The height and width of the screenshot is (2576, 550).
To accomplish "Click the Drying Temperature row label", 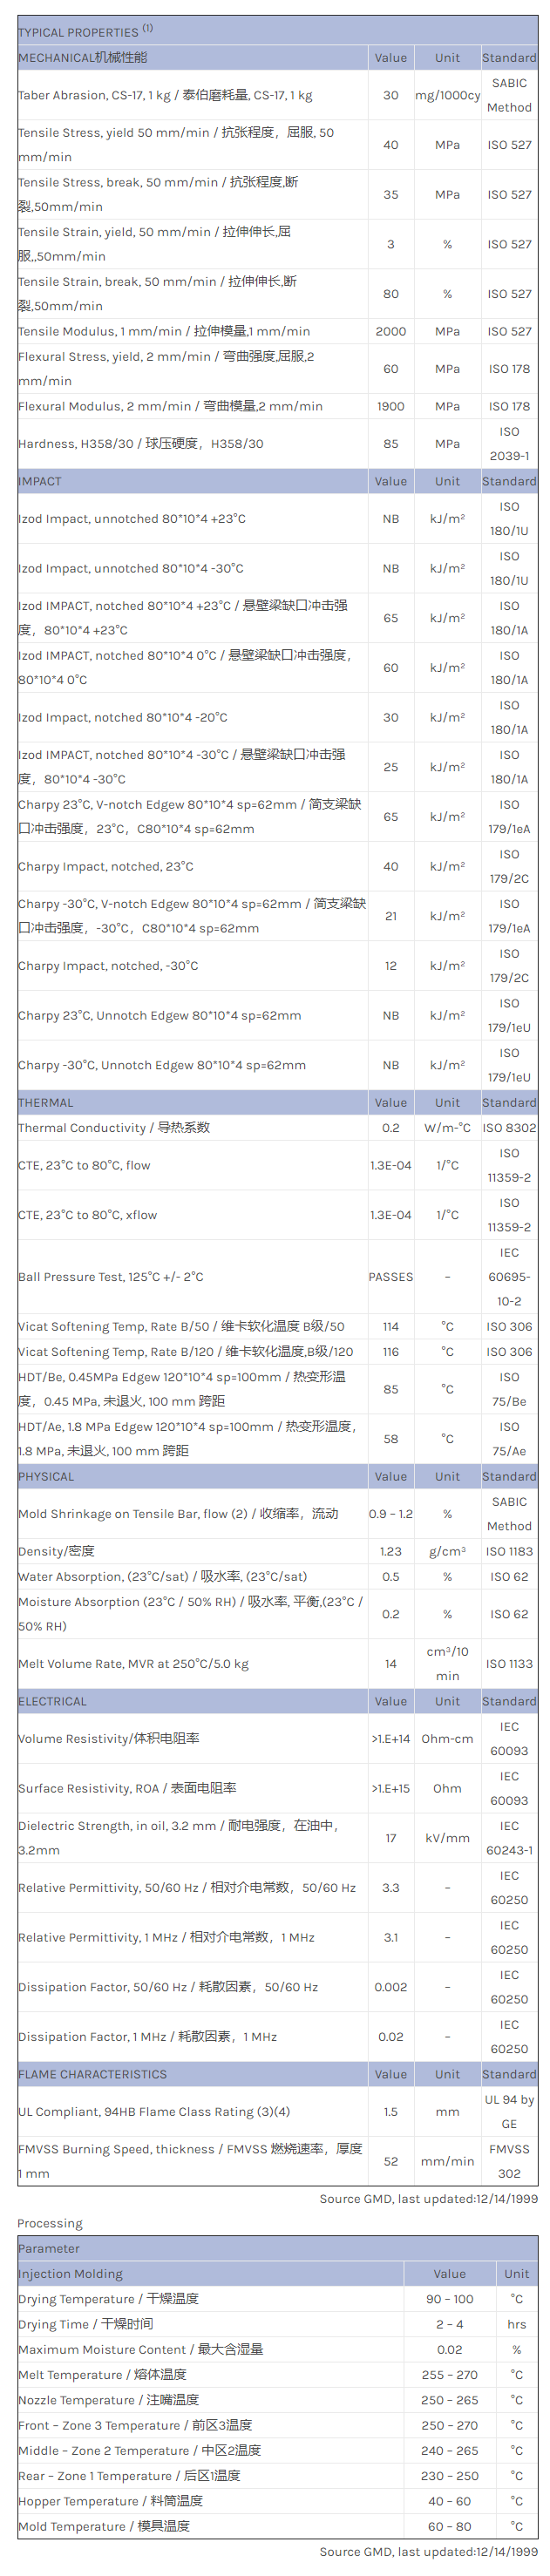I will [108, 2299].
